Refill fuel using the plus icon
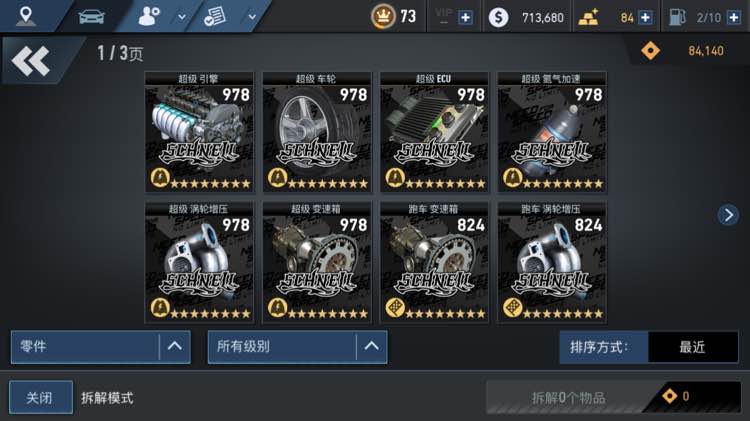Viewport: 750px width, 421px height. (x=733, y=18)
